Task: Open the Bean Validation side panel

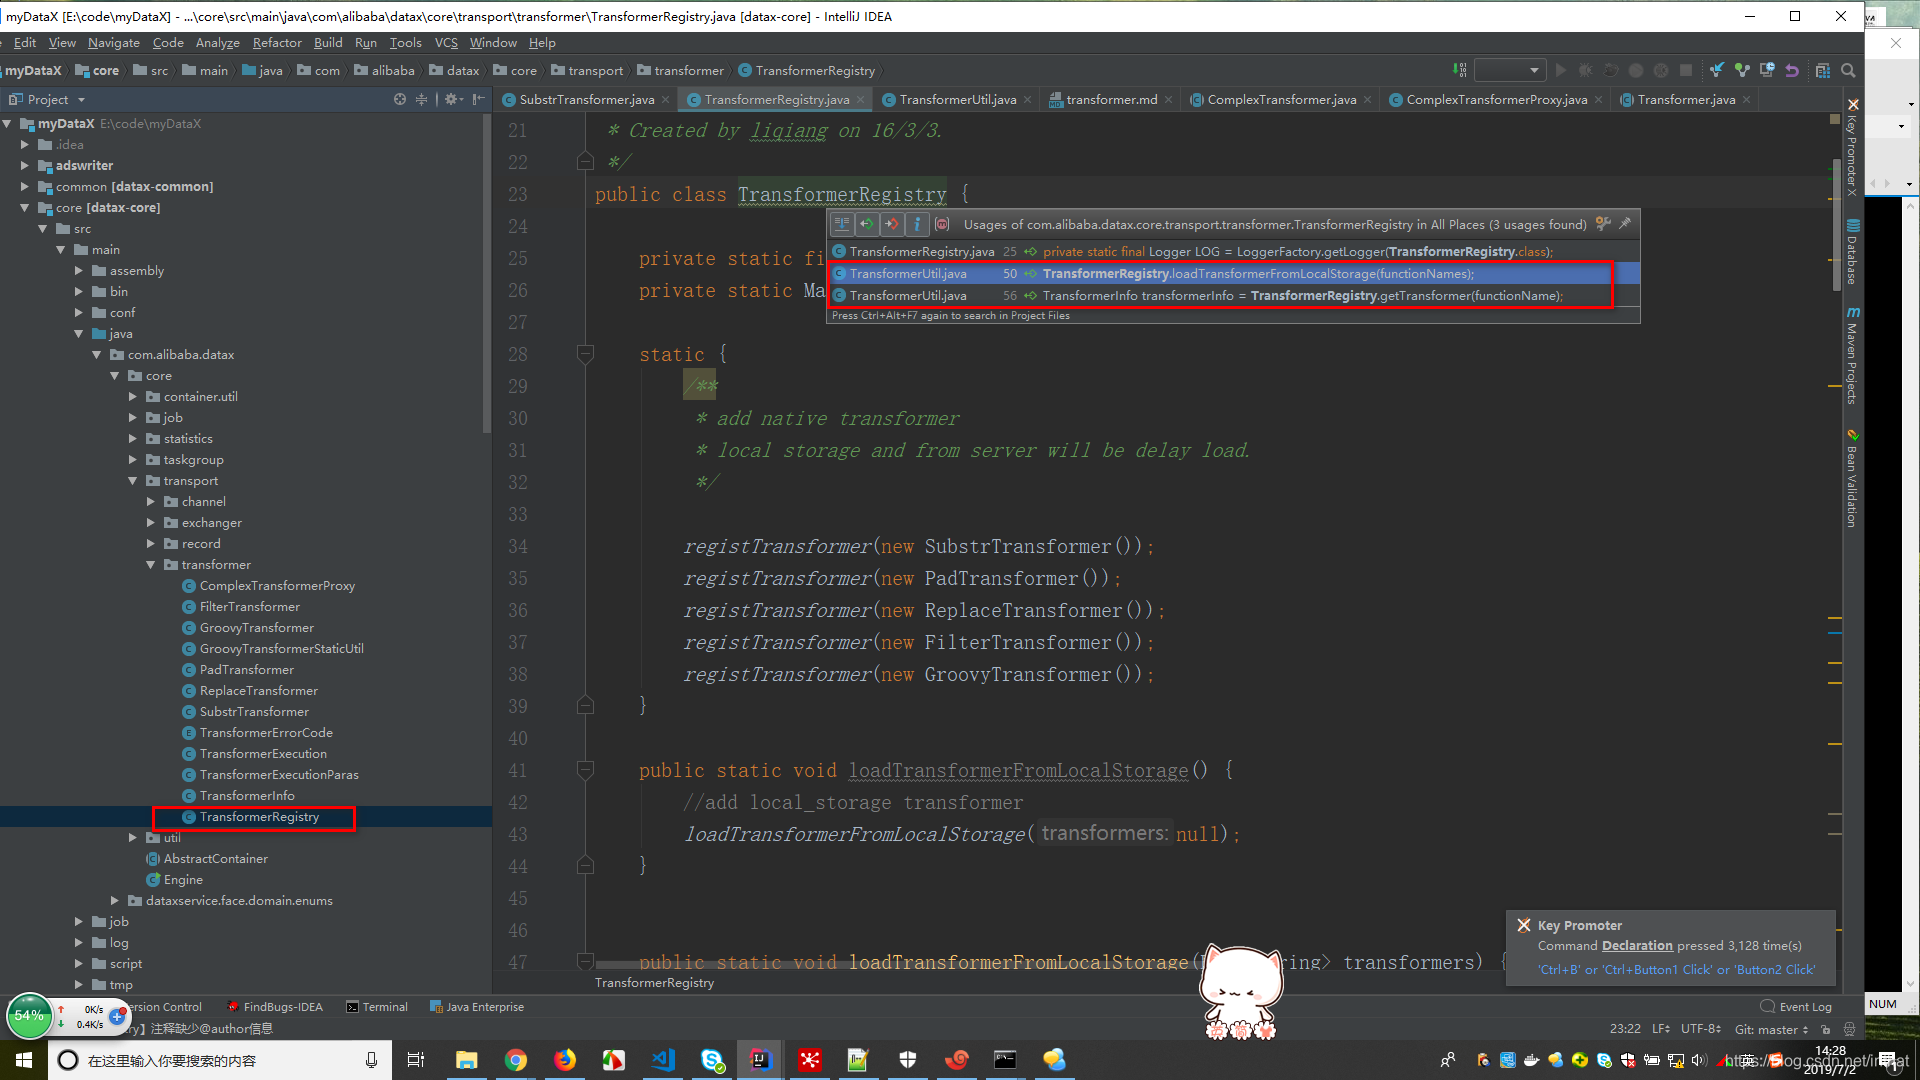Action: click(x=1852, y=478)
